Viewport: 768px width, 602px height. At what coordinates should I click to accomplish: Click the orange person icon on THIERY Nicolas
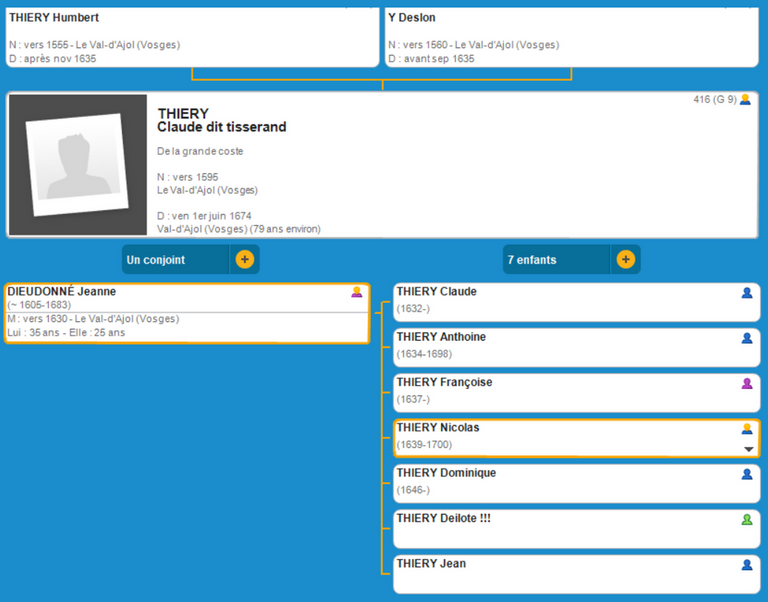coord(746,428)
